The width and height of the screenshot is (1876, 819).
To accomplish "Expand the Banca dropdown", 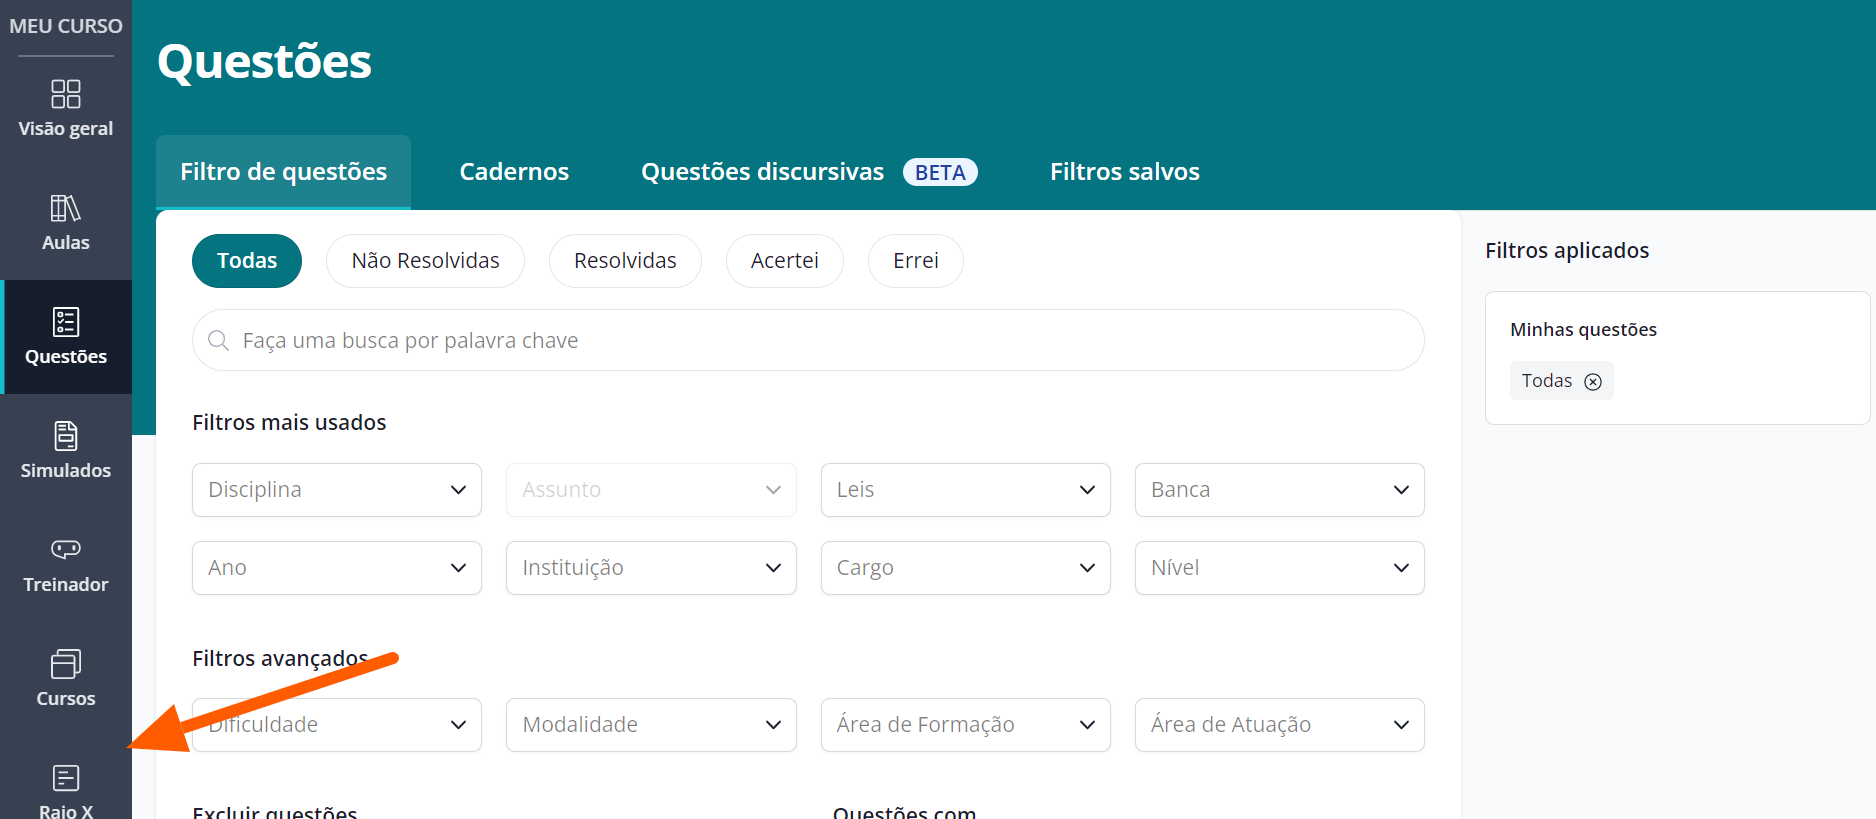I will [1280, 490].
